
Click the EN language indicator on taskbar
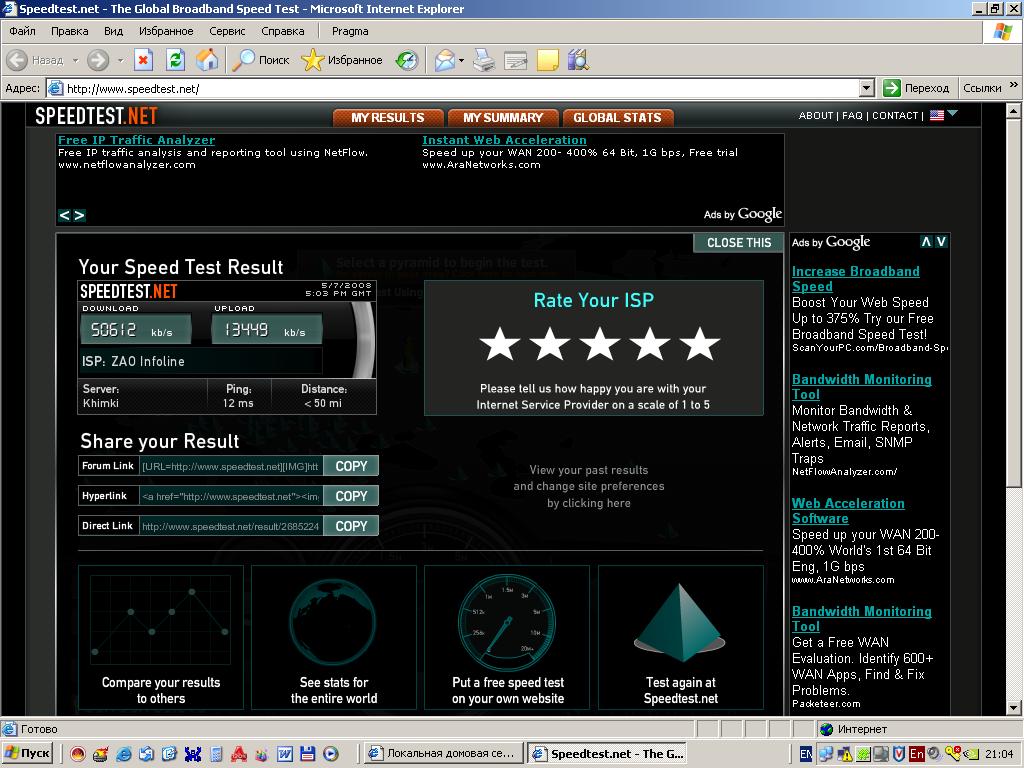pyautogui.click(x=807, y=754)
